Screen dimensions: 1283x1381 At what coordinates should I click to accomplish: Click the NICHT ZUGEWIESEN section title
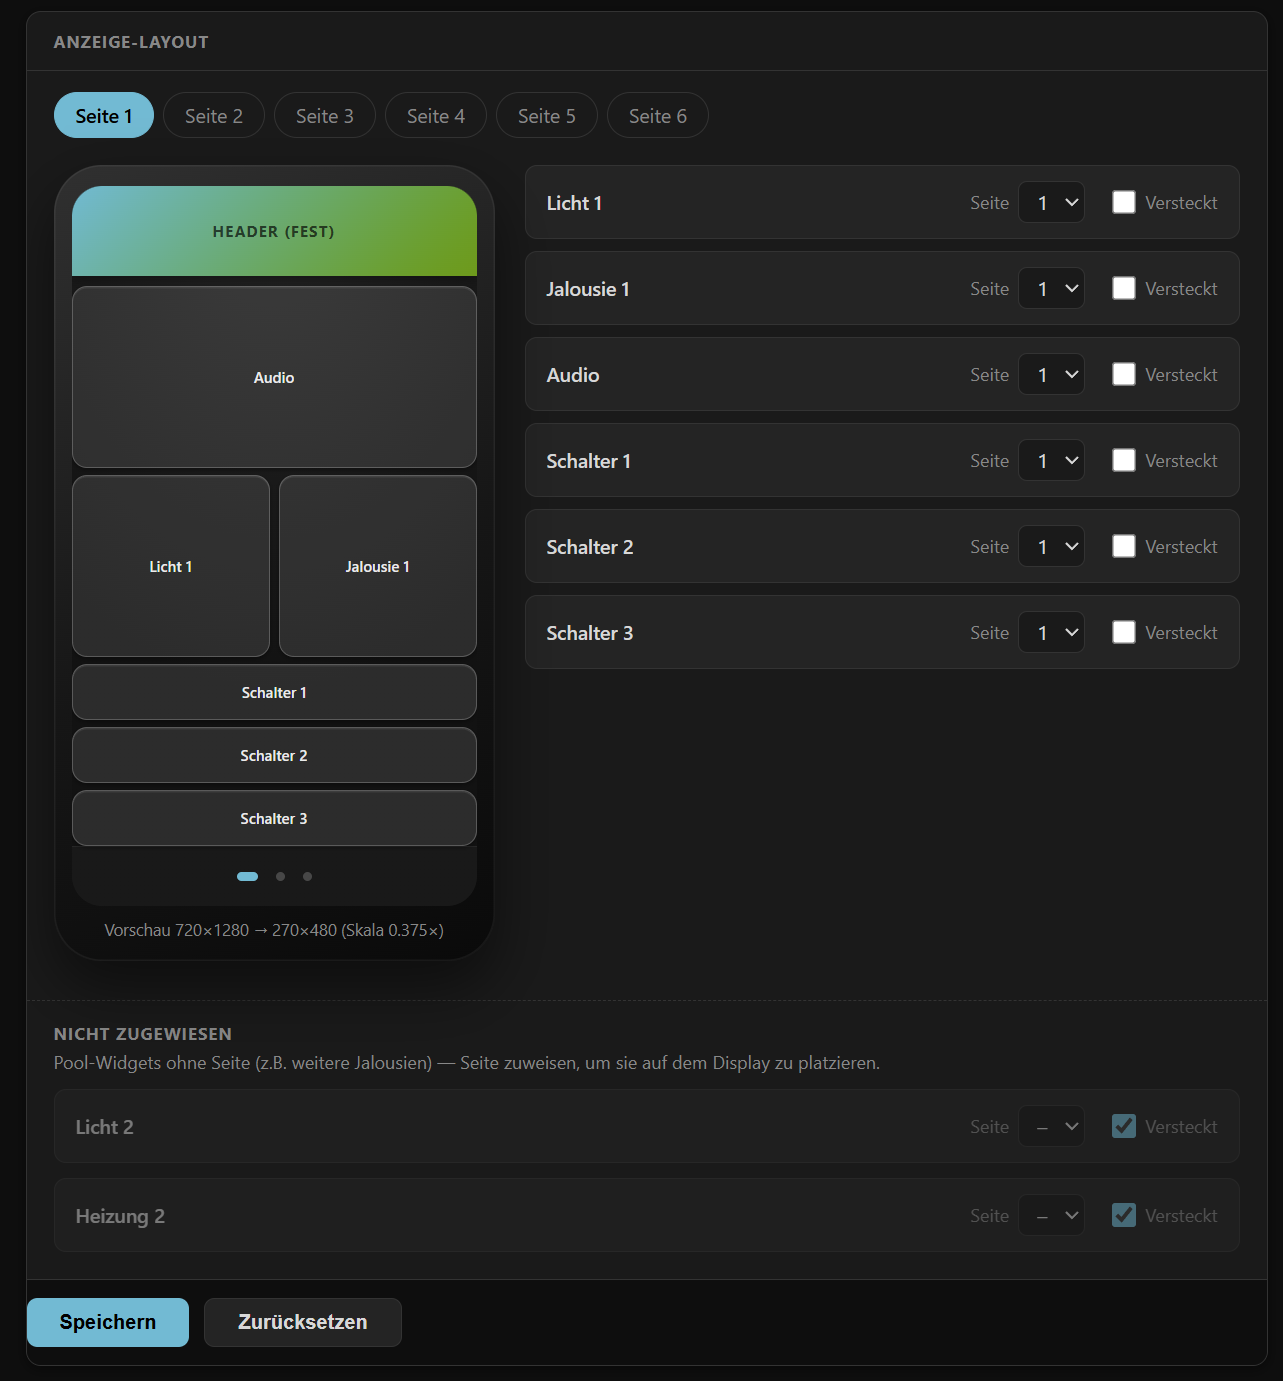143,1034
